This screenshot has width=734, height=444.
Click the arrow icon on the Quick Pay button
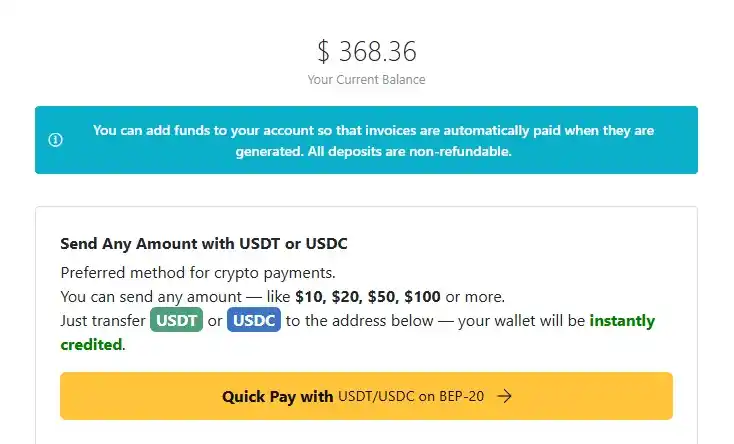504,396
